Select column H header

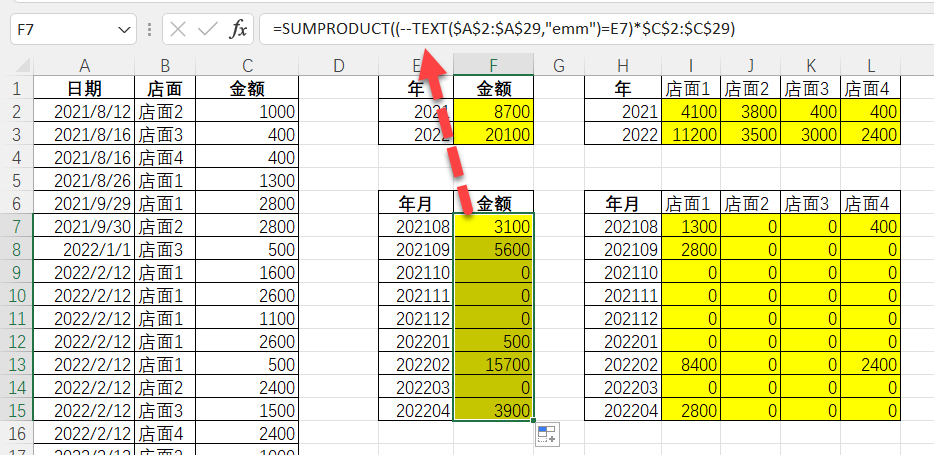[622, 66]
